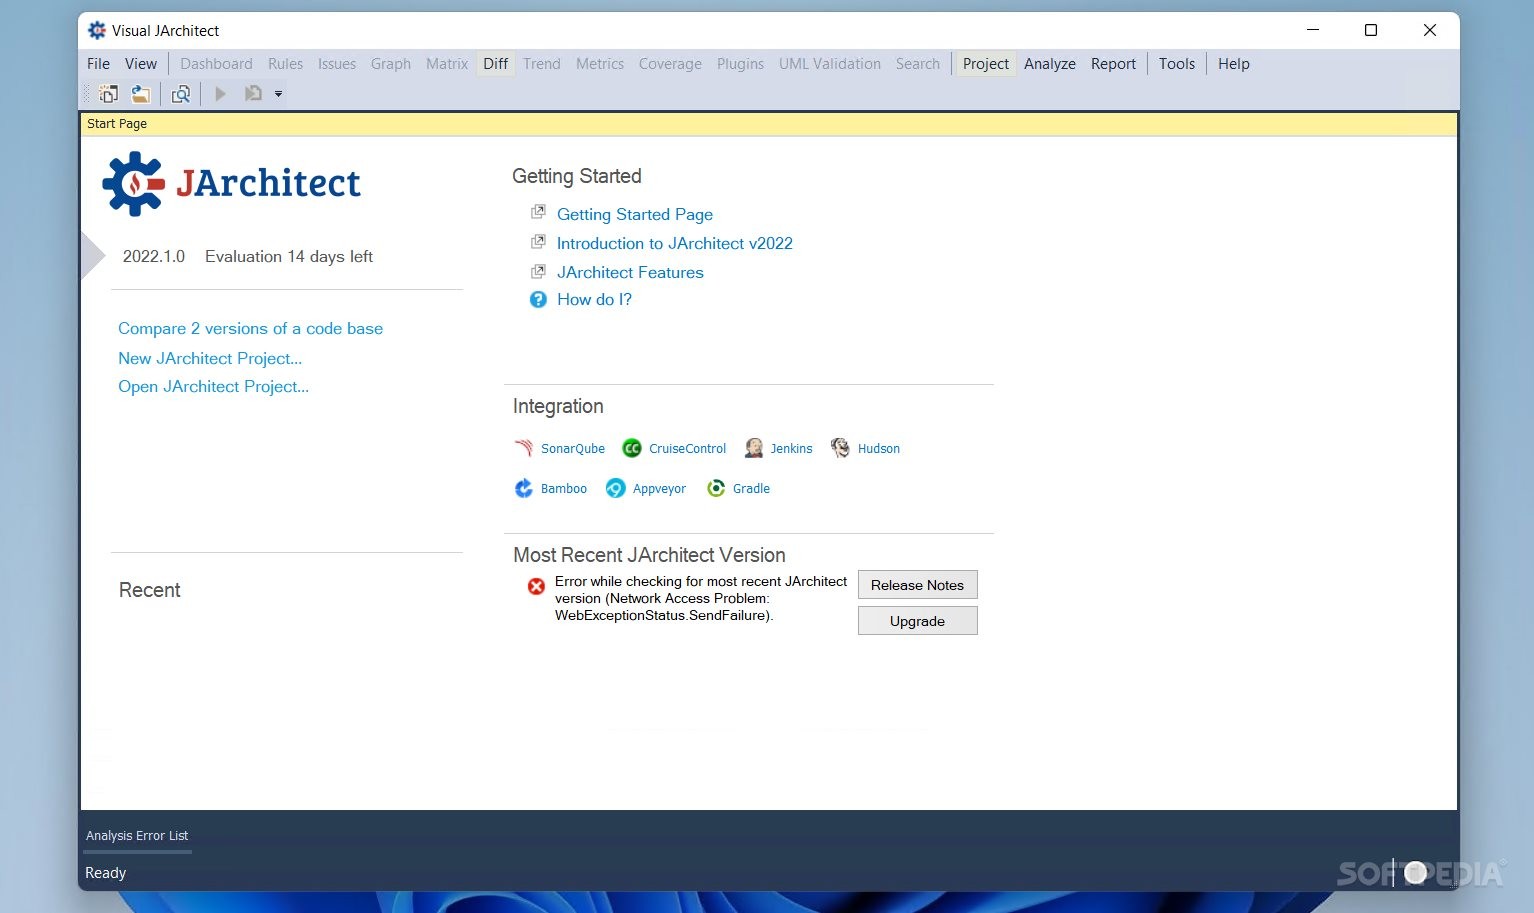Click the JArchitect gear logo
The width and height of the screenshot is (1534, 913).
133,183
